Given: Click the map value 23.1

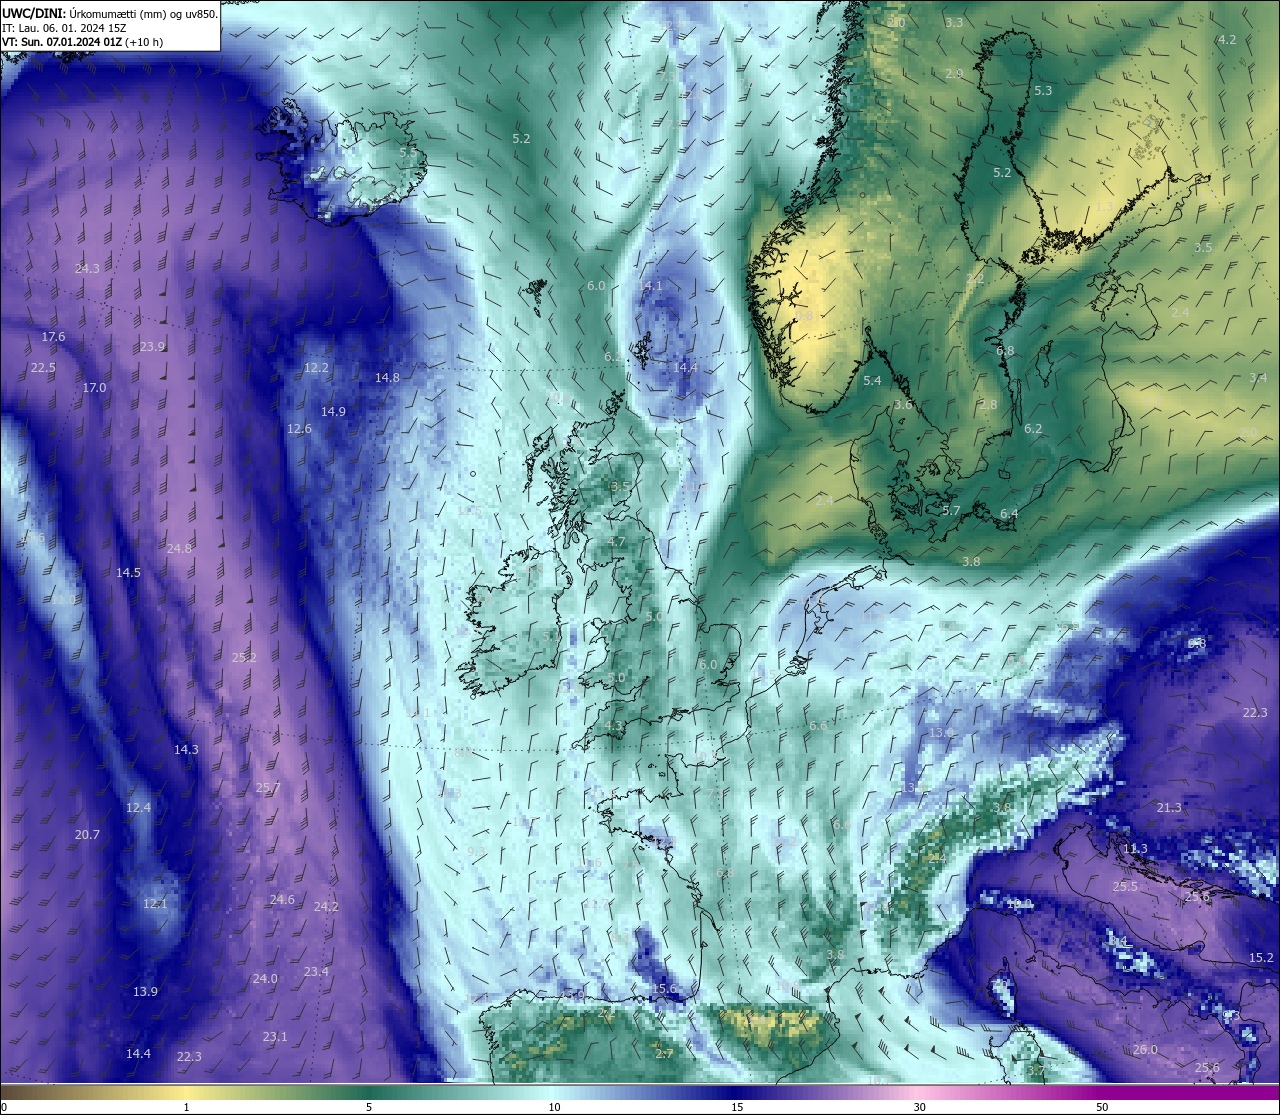Looking at the screenshot, I should click(x=275, y=1036).
